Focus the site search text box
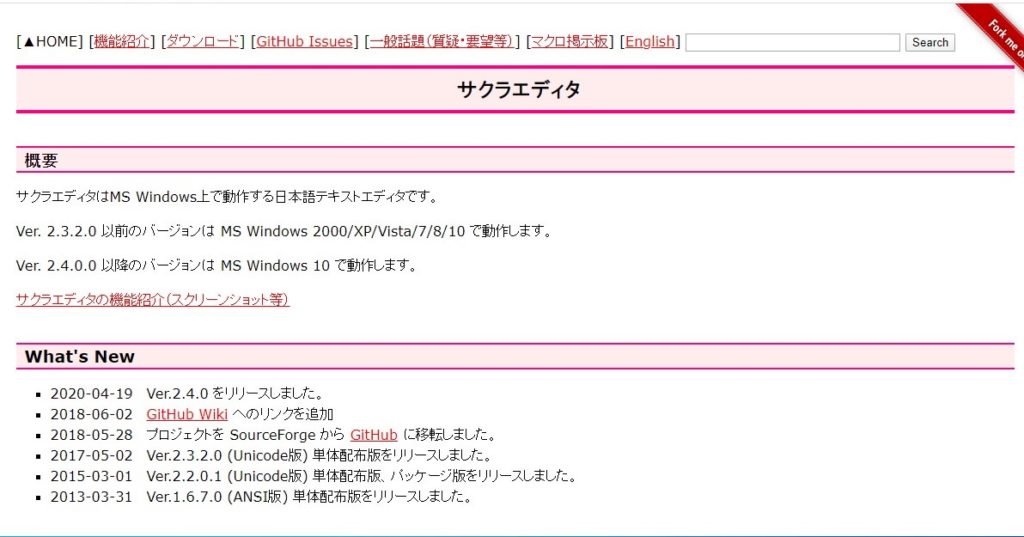Viewport: 1024px width, 537px height. coord(793,42)
